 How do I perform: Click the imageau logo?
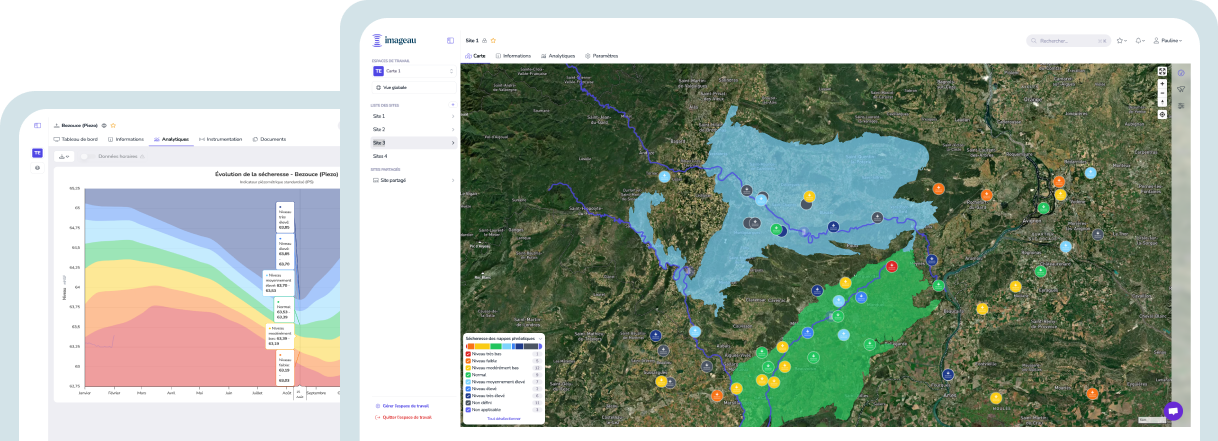[x=395, y=40]
